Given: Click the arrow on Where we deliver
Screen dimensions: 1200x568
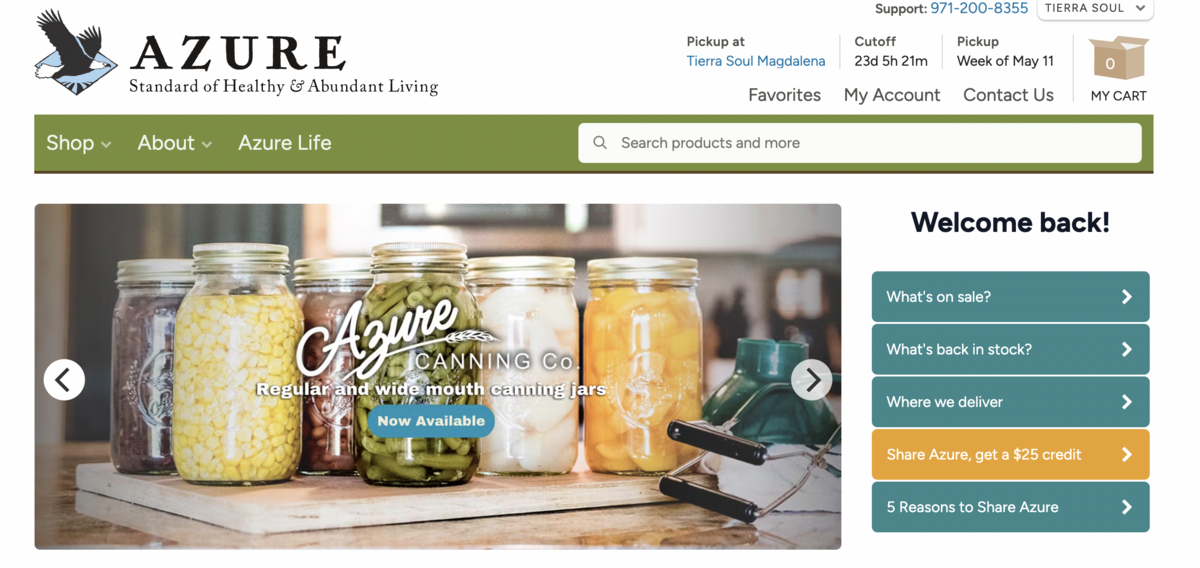Looking at the screenshot, I should [1126, 402].
